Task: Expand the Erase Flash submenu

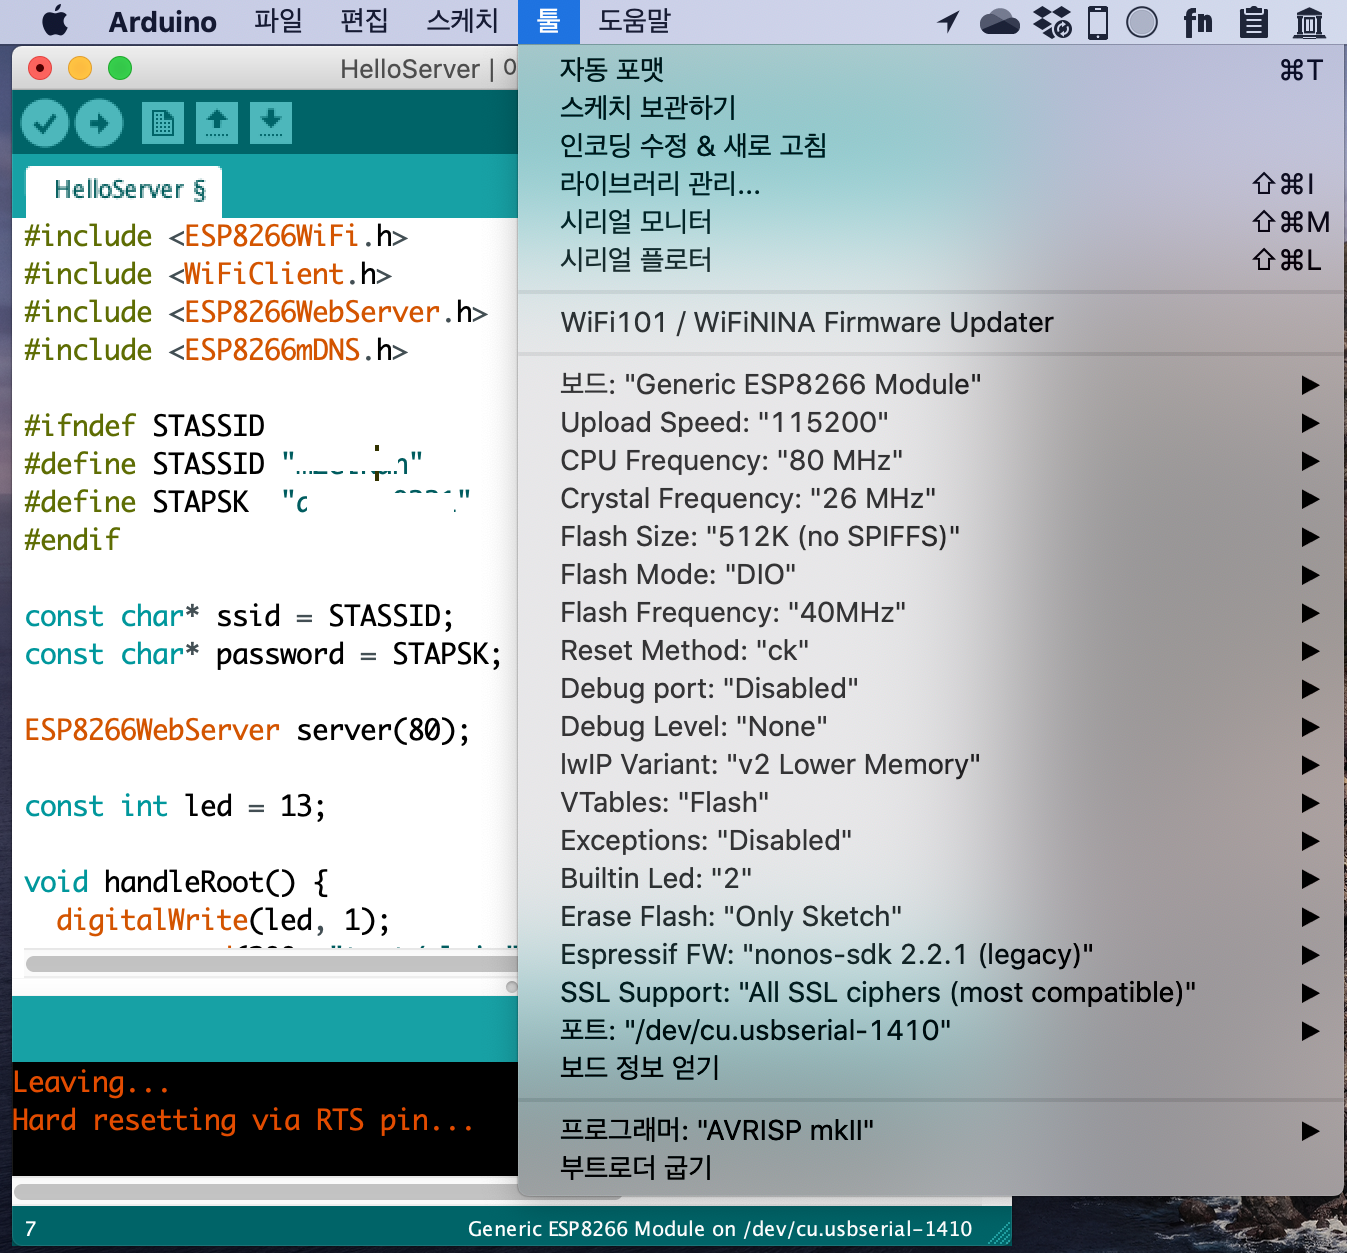Action: coord(931,917)
